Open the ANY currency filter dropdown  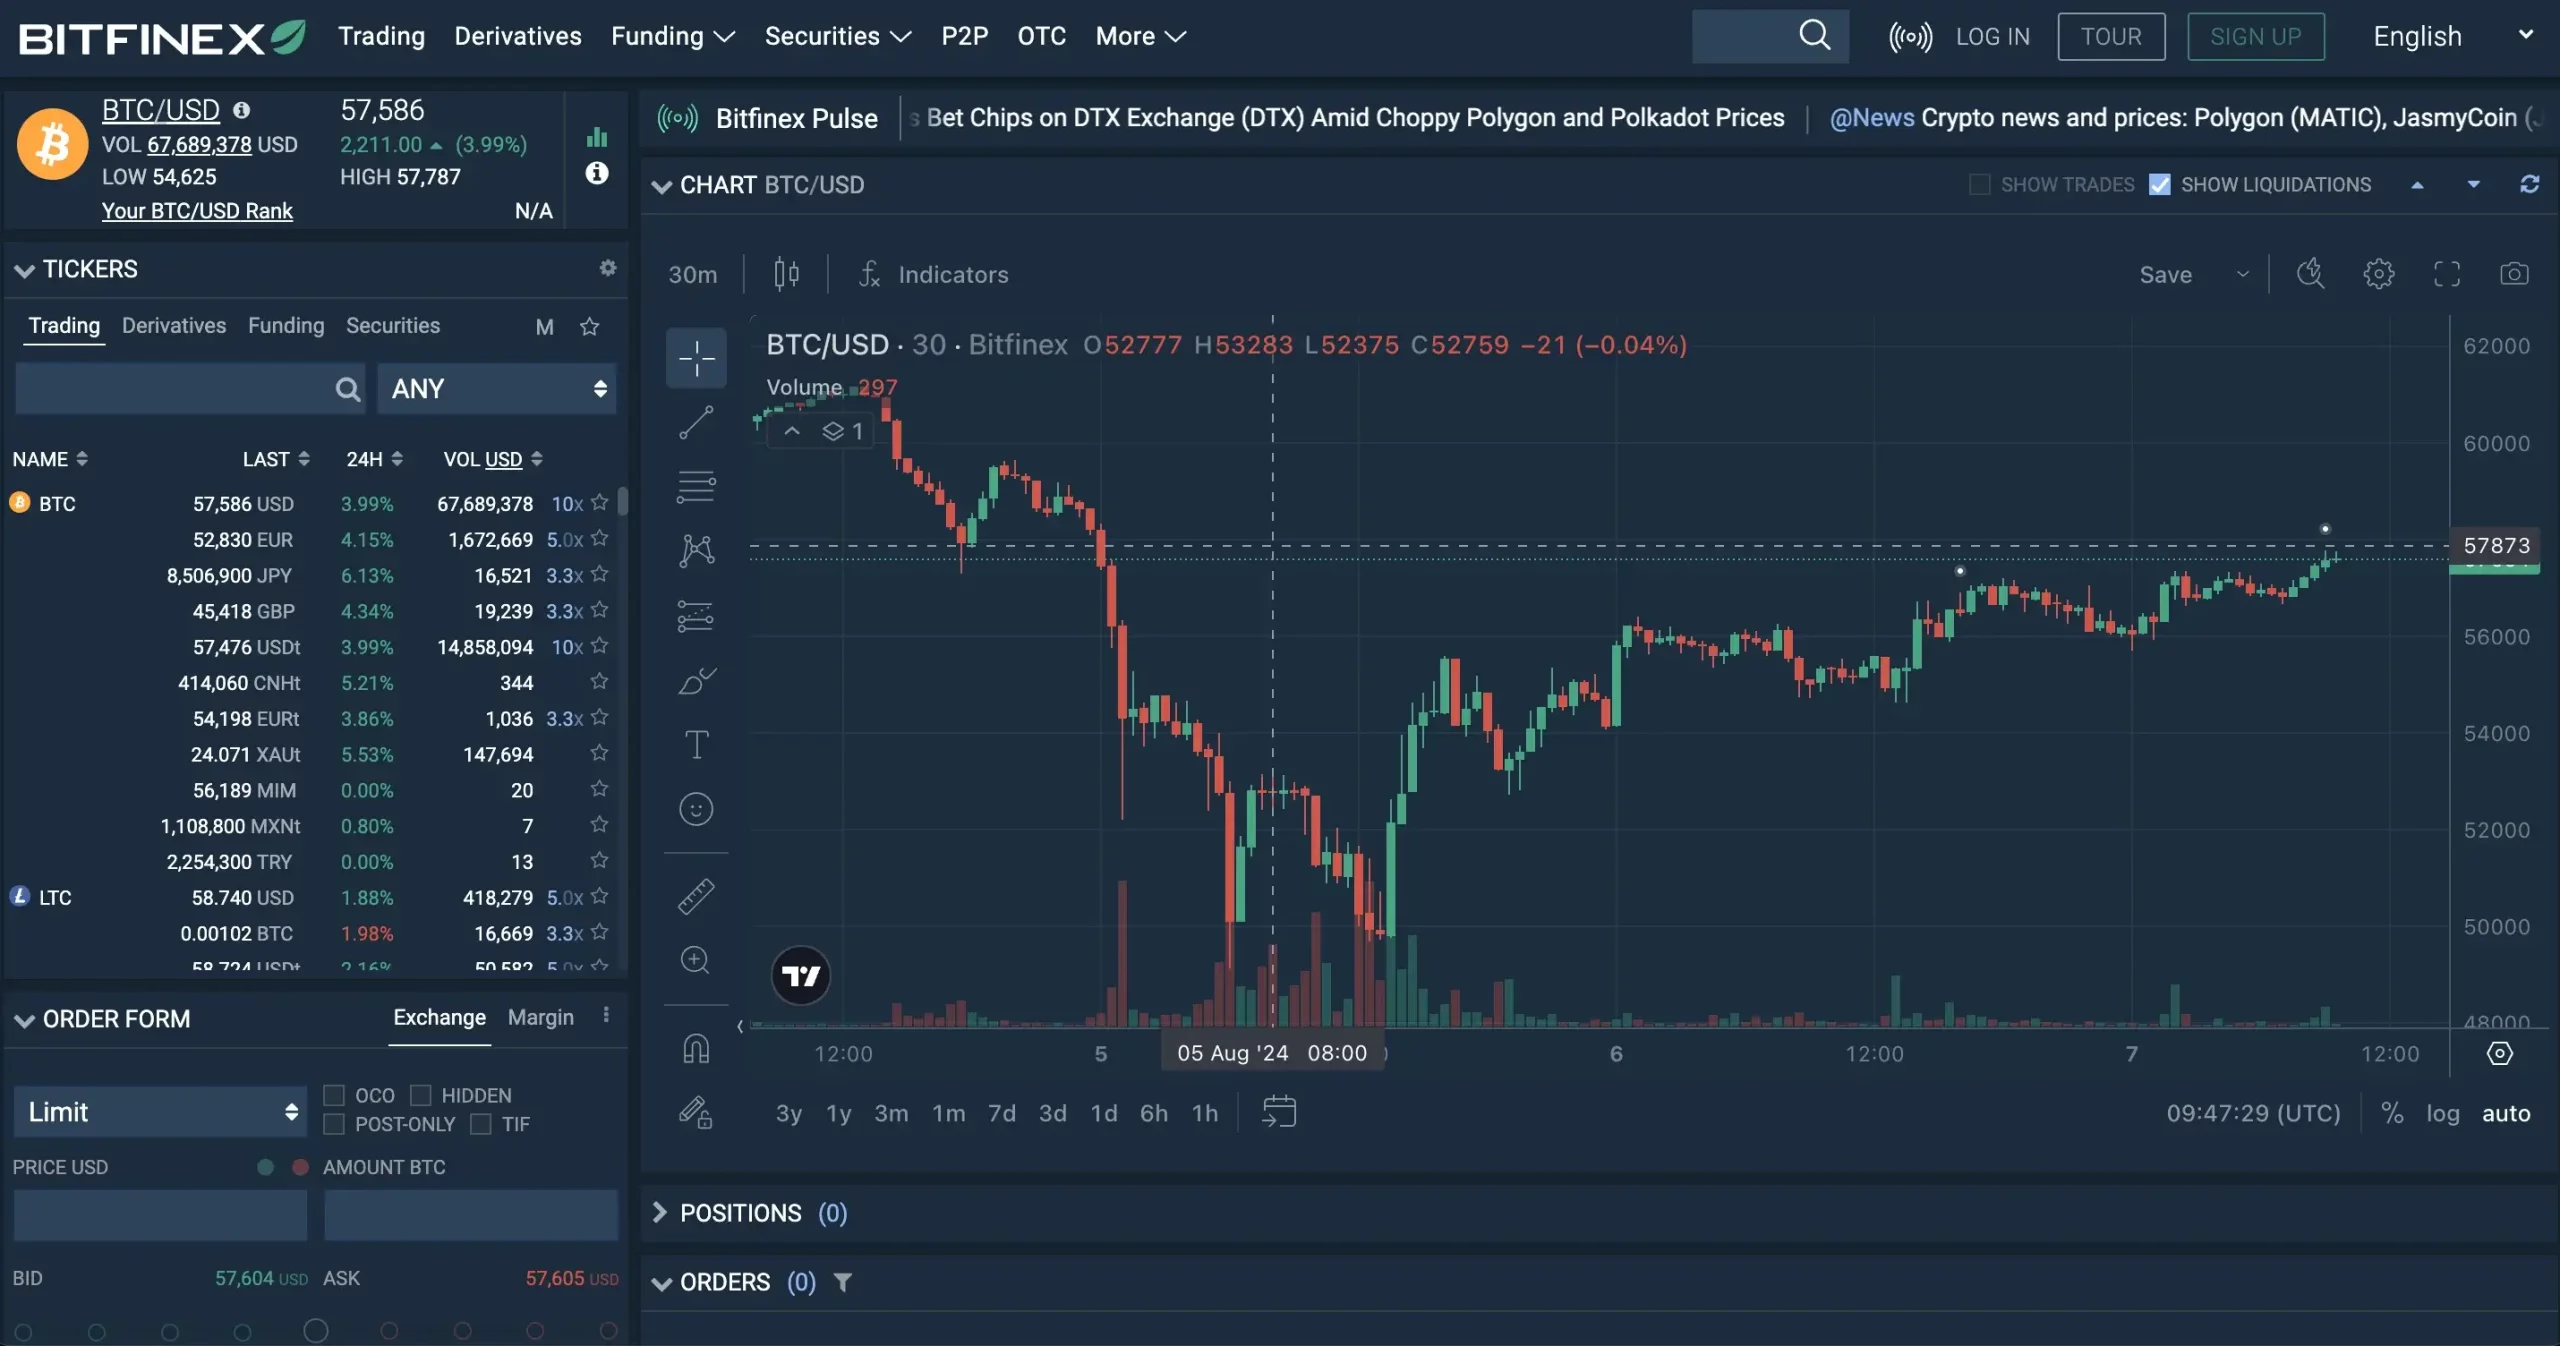click(497, 388)
